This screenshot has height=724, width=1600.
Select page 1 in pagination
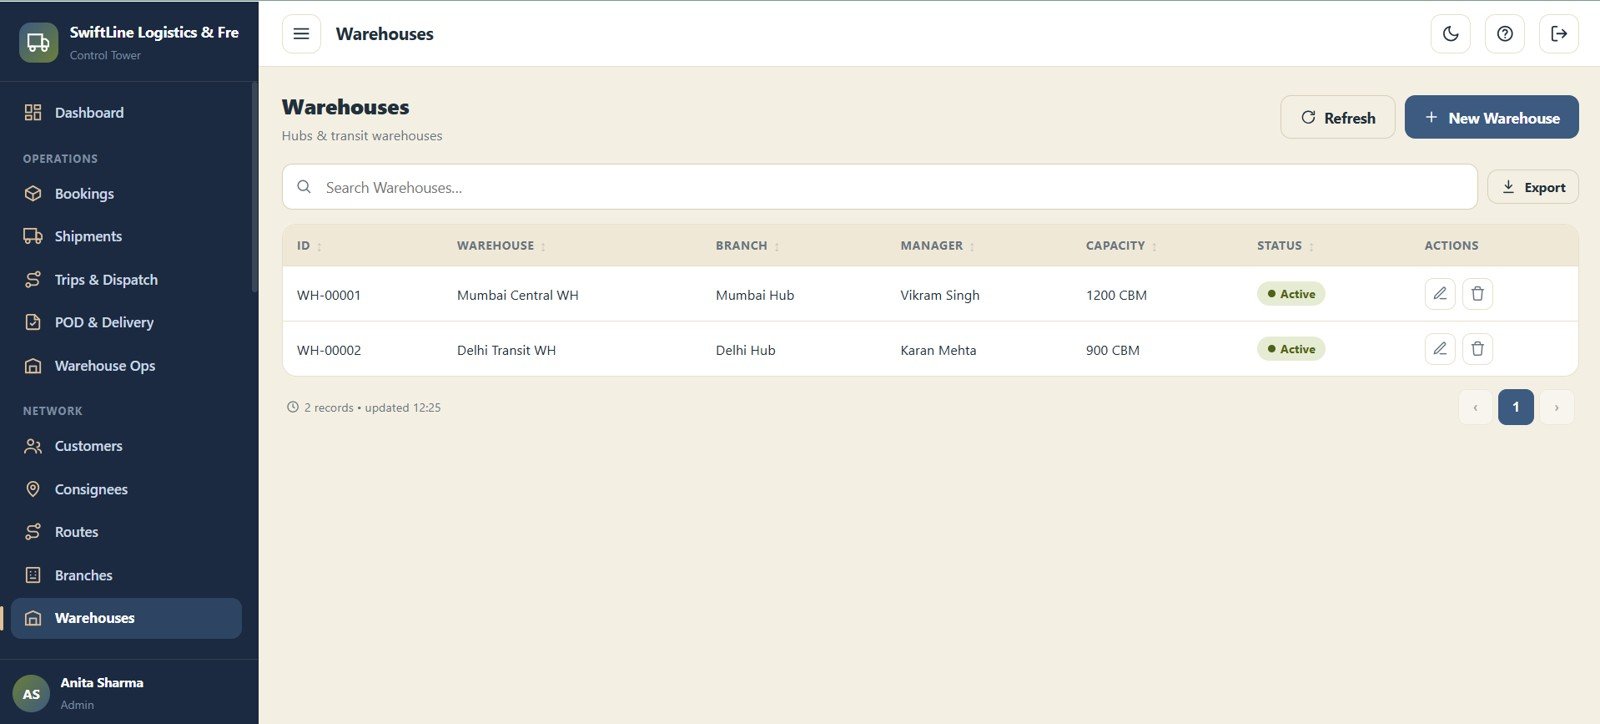click(x=1516, y=407)
